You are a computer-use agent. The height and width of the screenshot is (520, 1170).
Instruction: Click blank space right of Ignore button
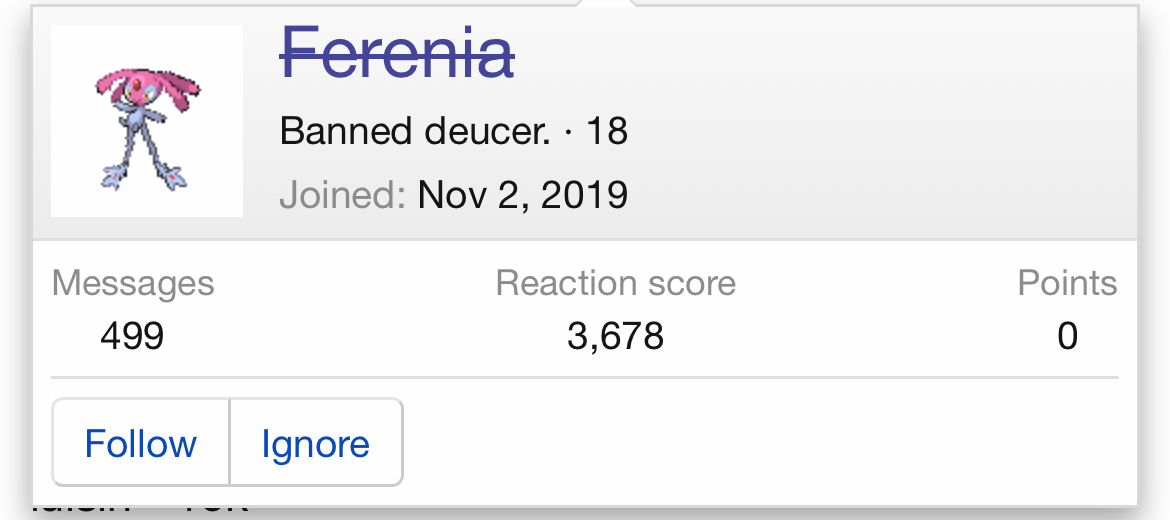click(x=761, y=443)
